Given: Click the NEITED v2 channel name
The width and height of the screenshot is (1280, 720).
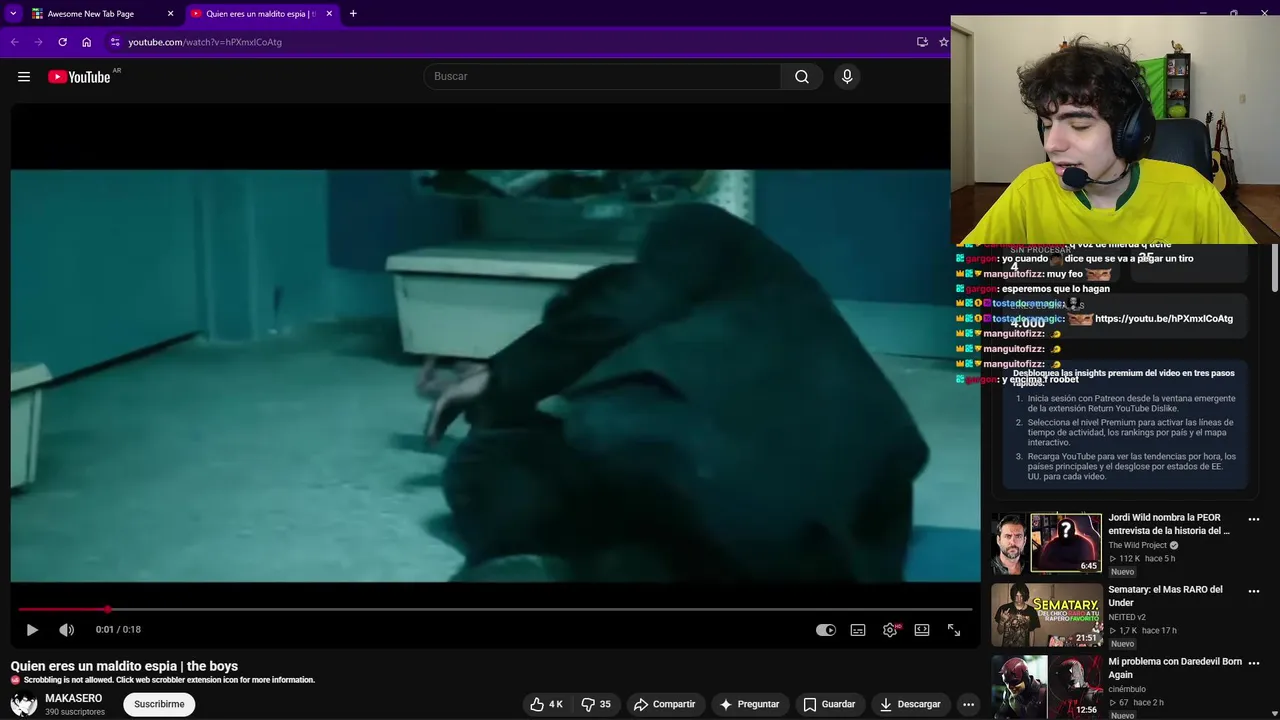Looking at the screenshot, I should click(x=1127, y=618).
